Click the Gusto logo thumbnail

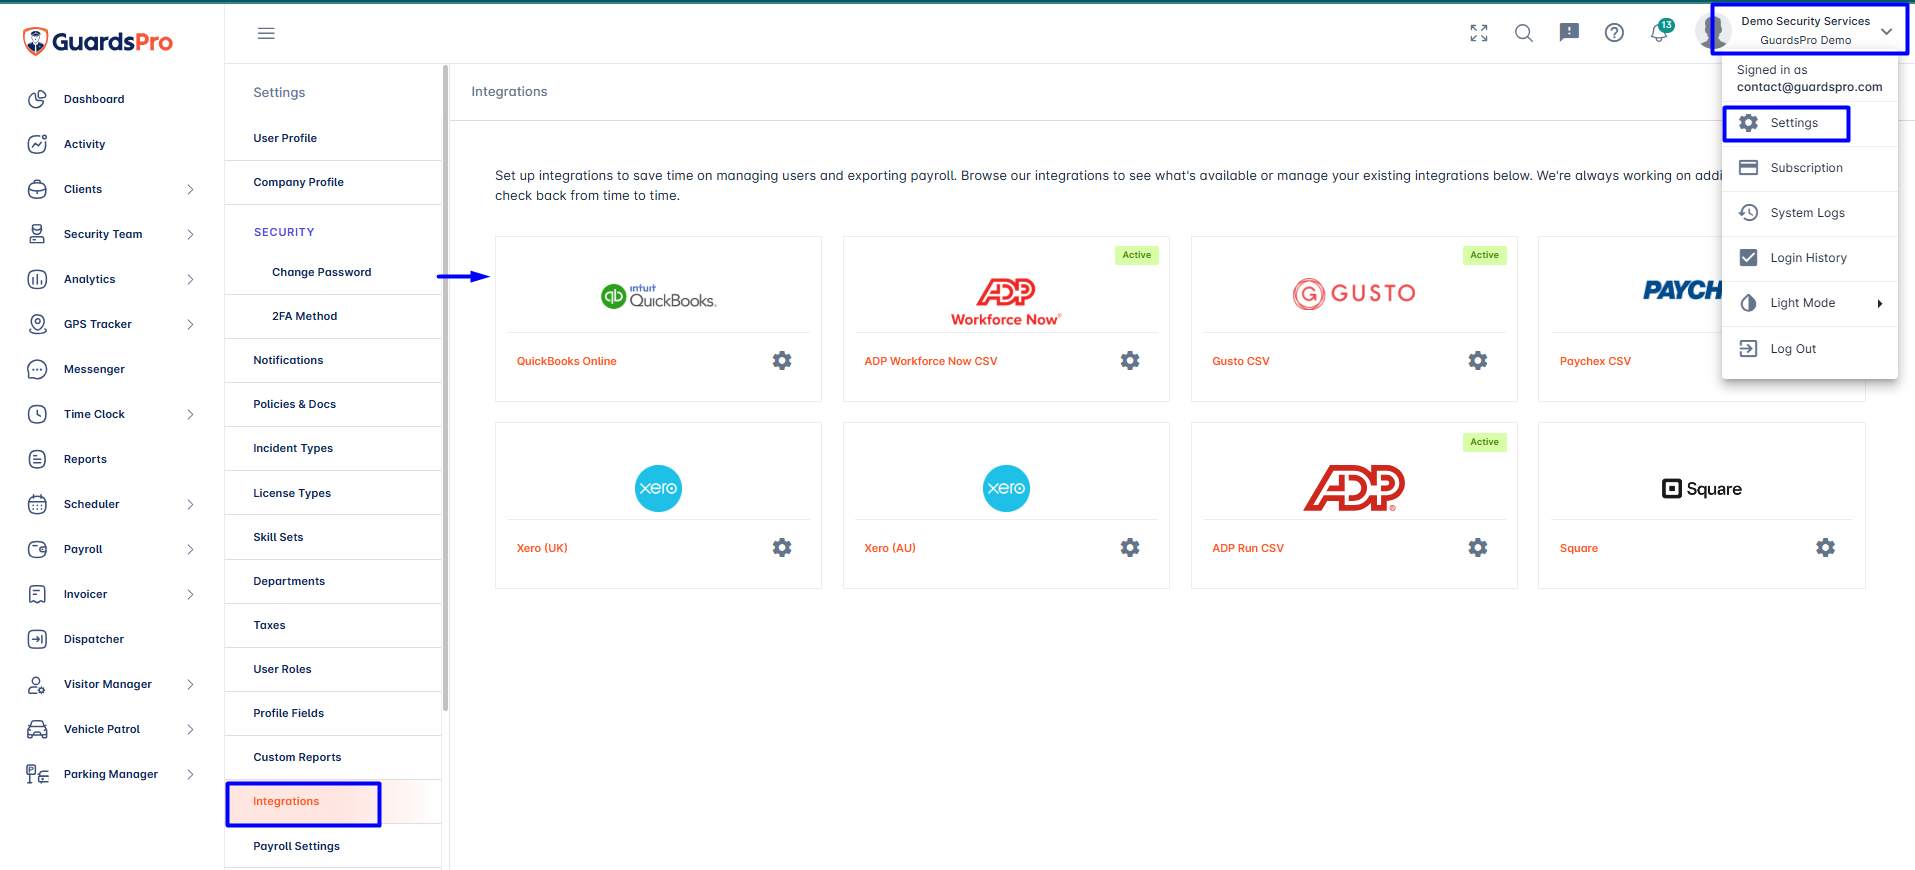pos(1354,293)
